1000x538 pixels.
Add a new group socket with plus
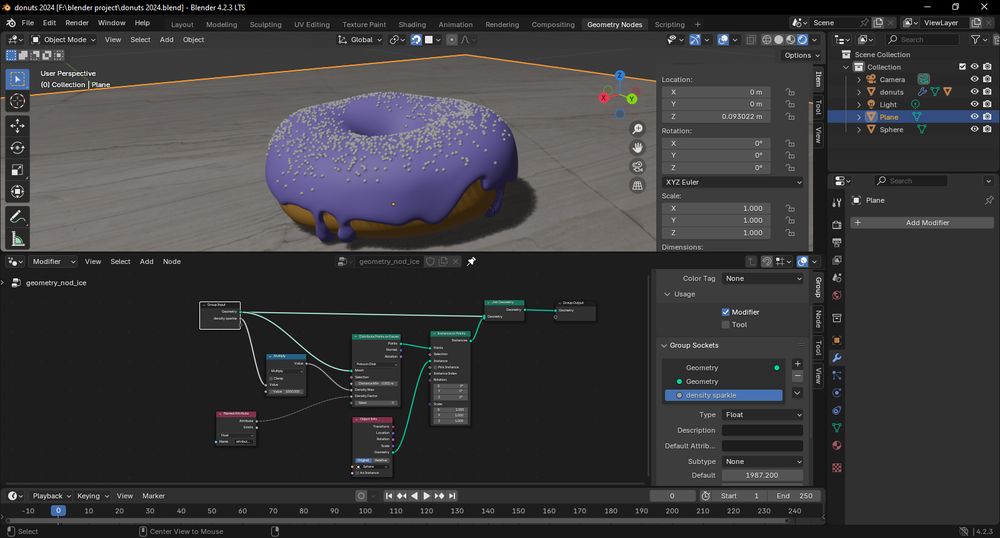(797, 365)
